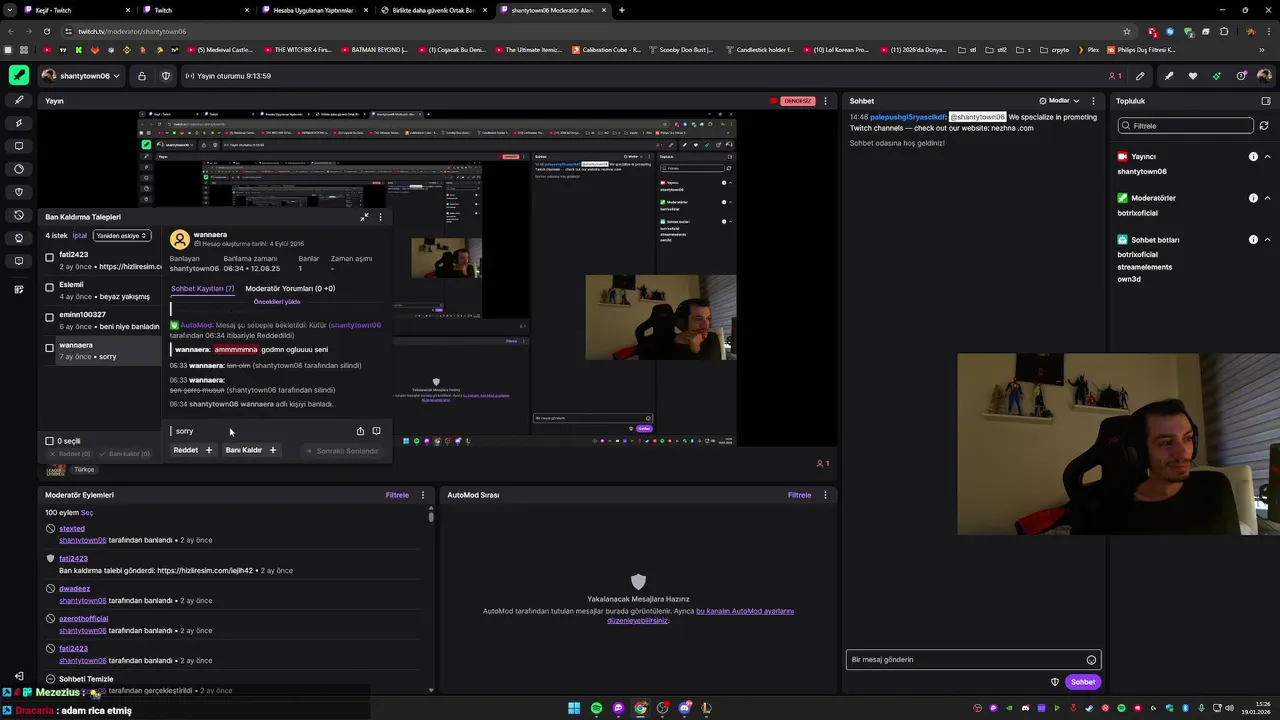
Task: Click the stexted username link
Action: click(x=72, y=529)
